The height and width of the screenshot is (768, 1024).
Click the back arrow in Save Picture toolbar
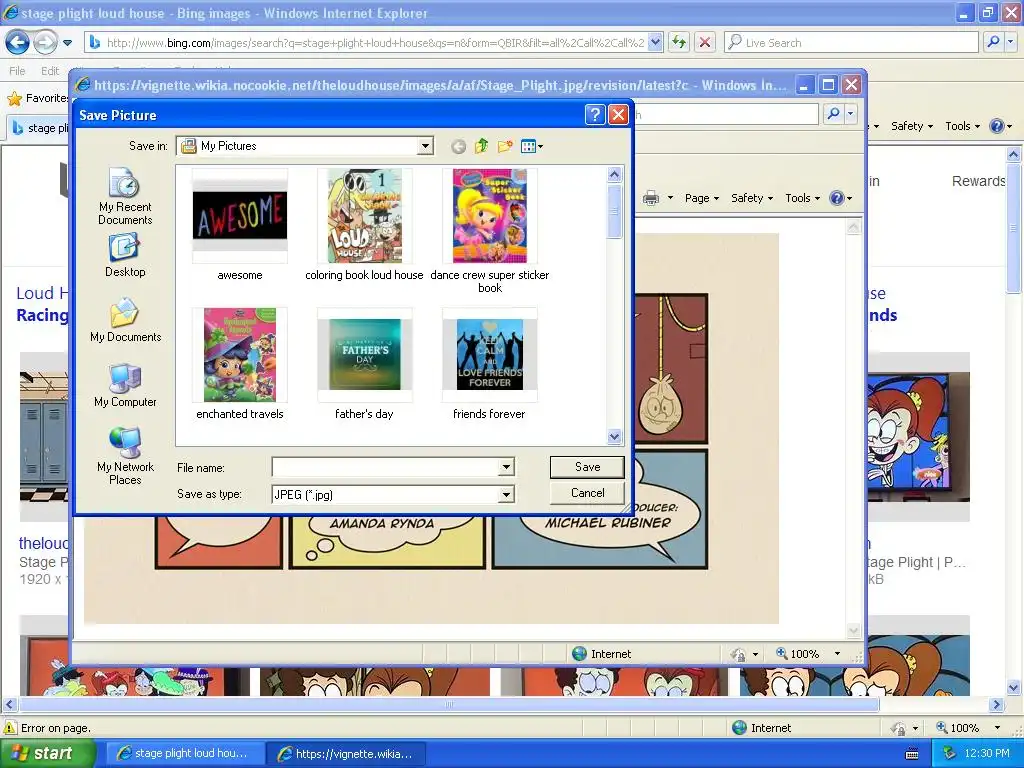click(x=458, y=146)
